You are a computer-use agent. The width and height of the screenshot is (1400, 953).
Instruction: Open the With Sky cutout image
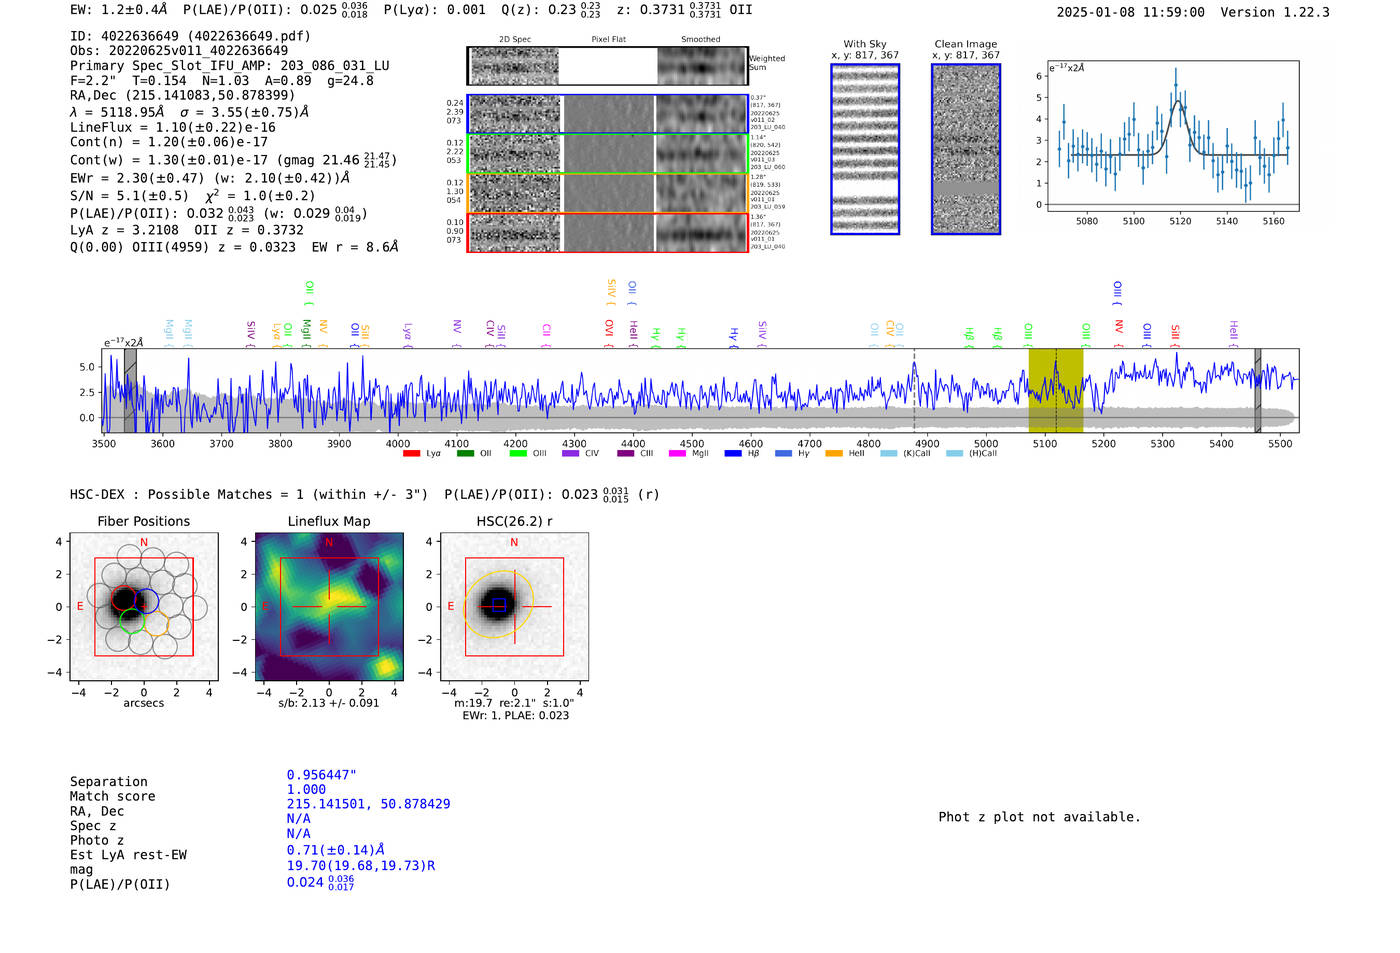[865, 149]
